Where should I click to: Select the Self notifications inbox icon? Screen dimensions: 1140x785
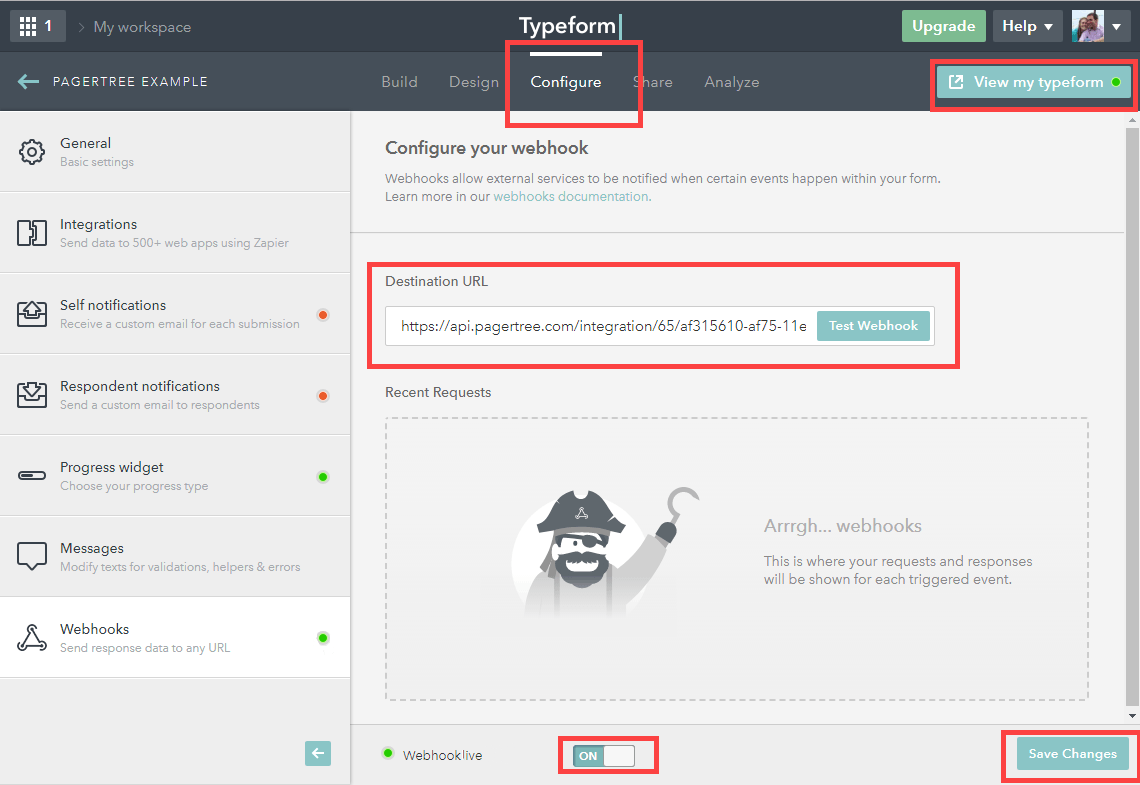pos(32,314)
